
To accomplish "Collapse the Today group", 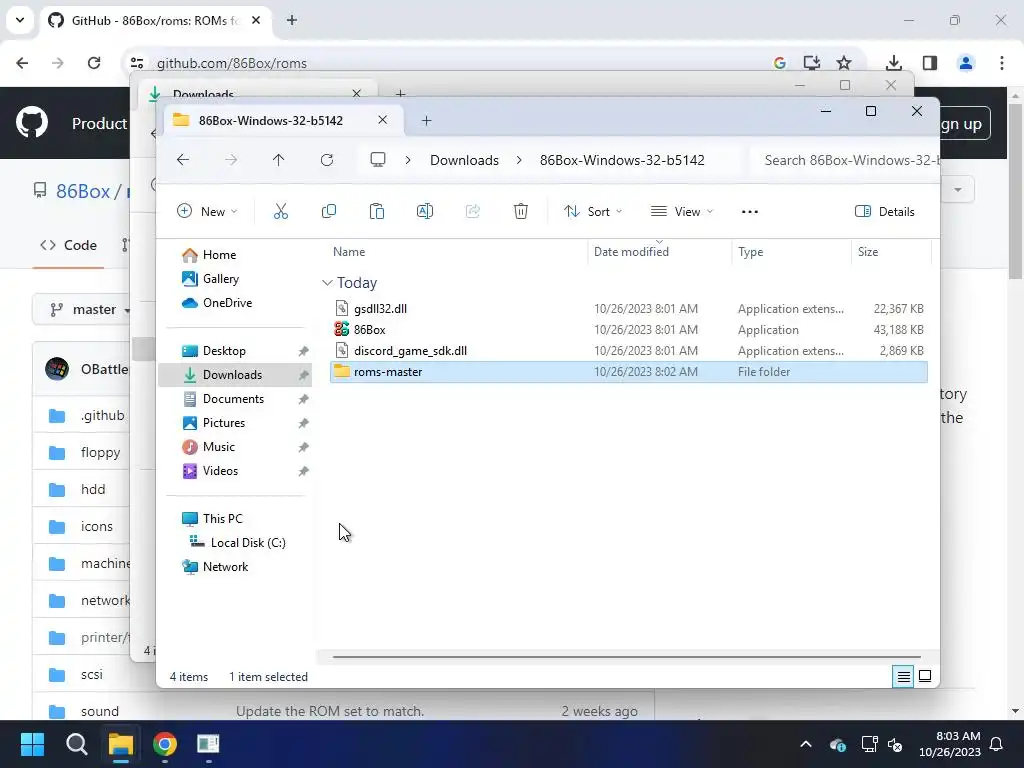I will click(x=327, y=283).
